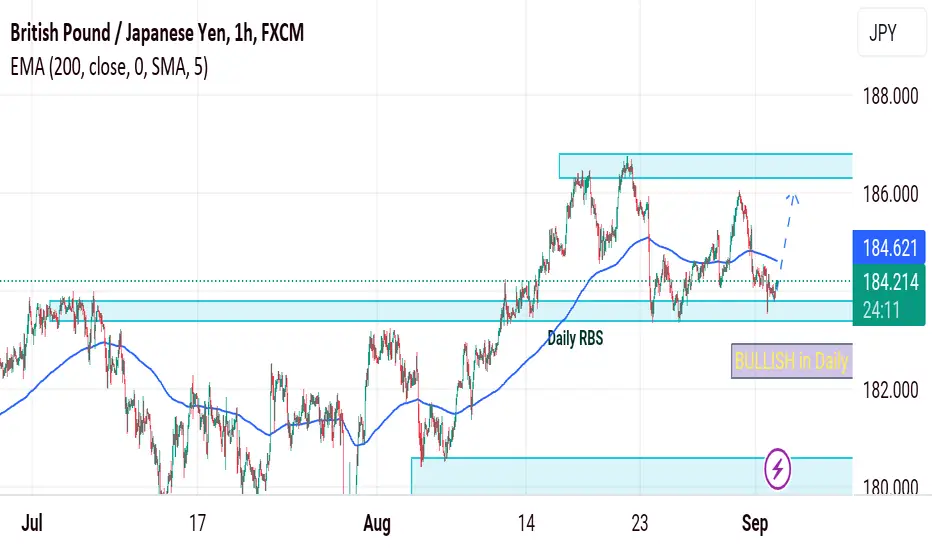Viewport: 932px width, 550px height.
Task: Click the 24:11 countdown timer label
Action: pos(881,310)
